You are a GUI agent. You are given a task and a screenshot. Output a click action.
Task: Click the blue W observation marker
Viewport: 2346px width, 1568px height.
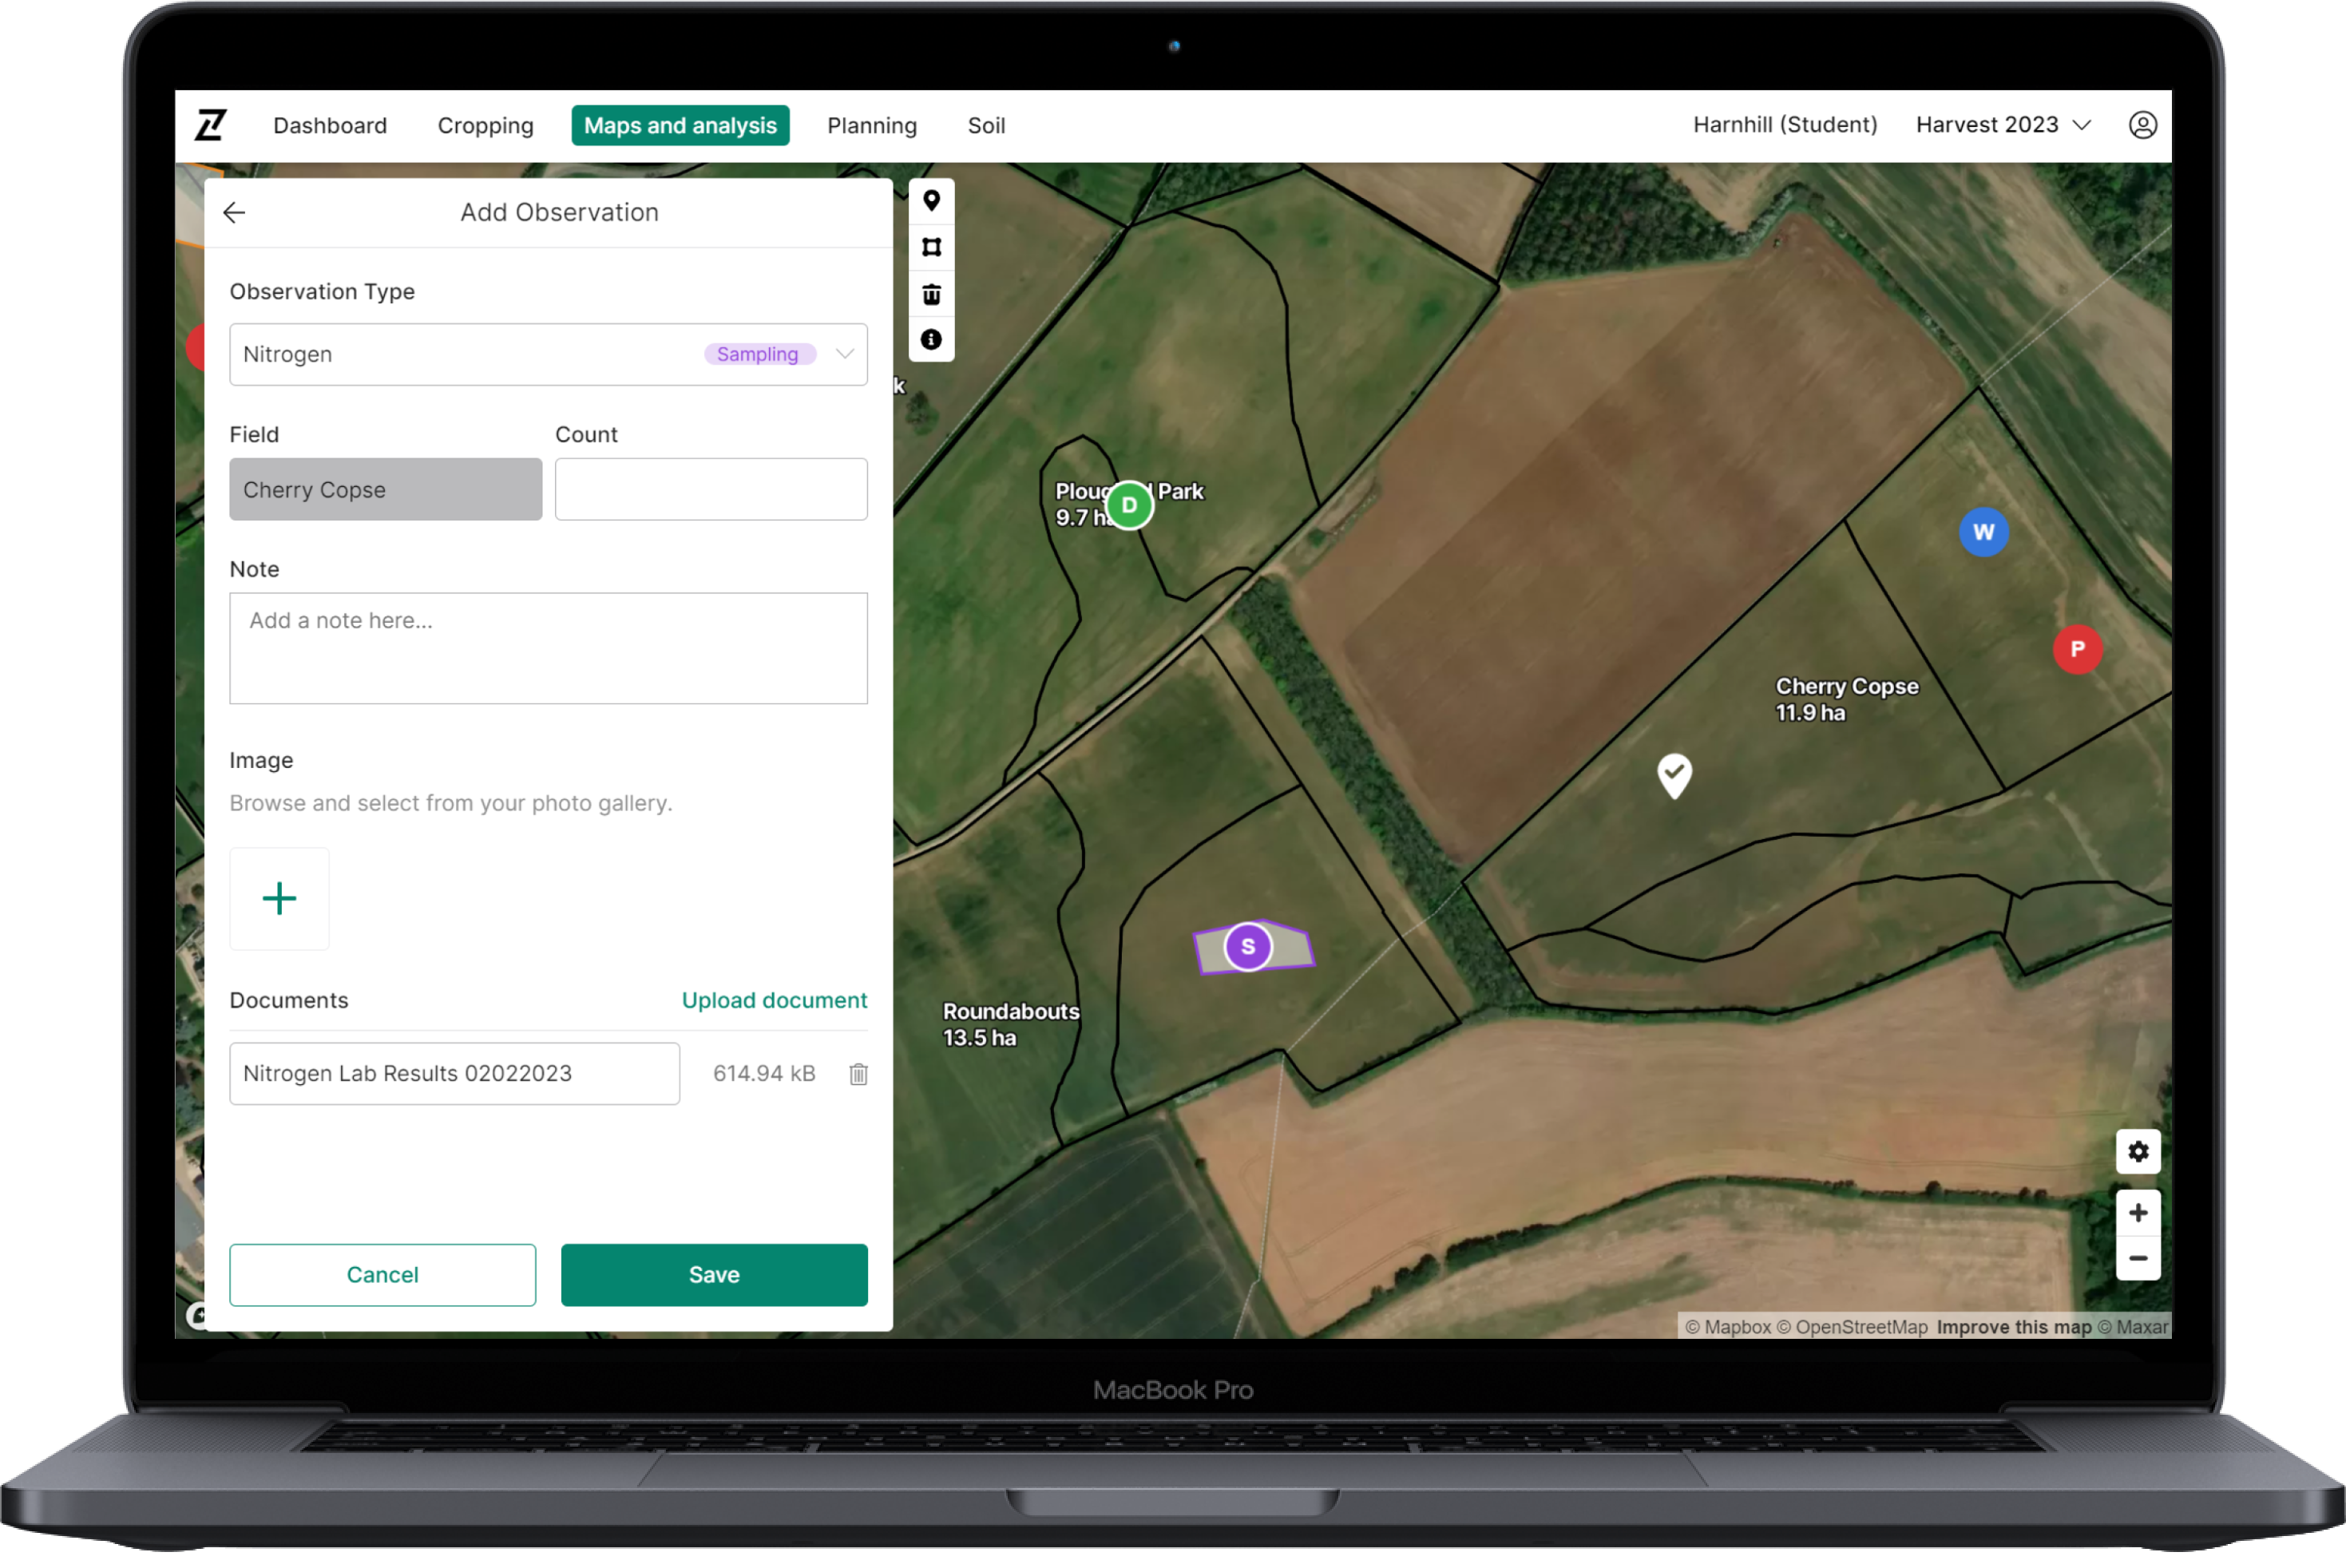(1983, 532)
